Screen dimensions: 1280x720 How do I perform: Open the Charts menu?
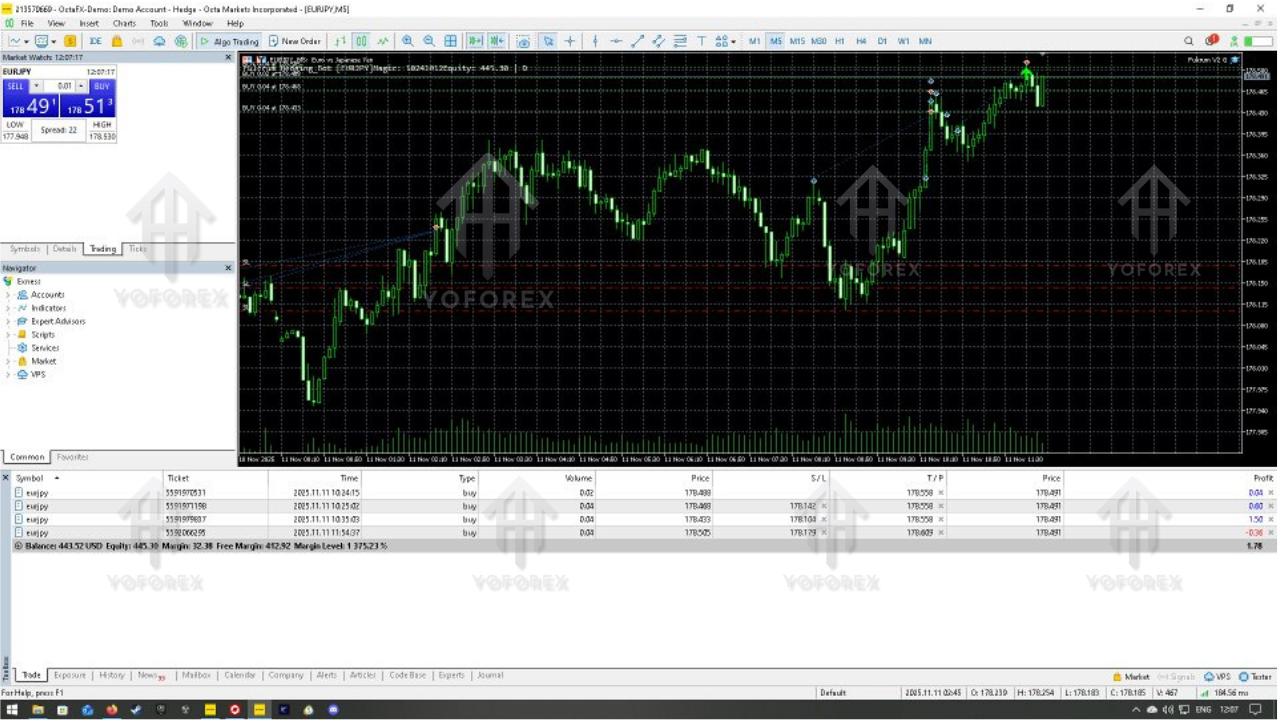click(x=124, y=23)
